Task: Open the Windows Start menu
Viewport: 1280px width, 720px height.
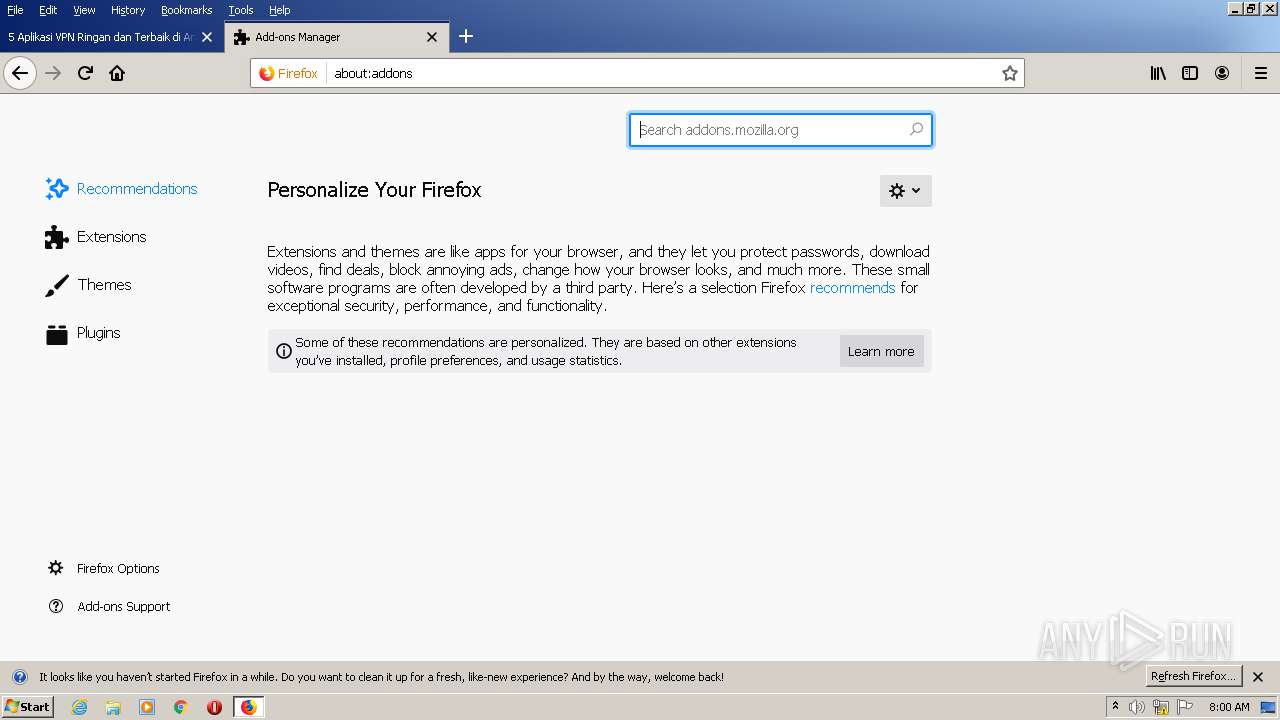Action: coord(27,707)
